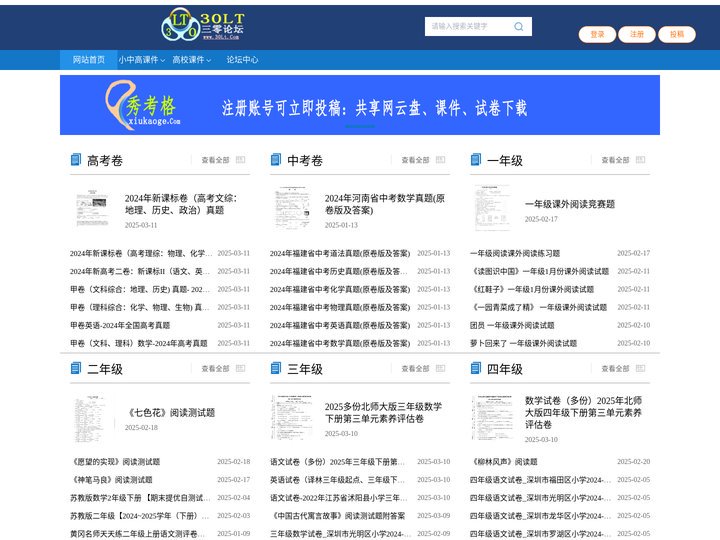The image size is (720, 540).
Task: Open thumbnail of 数学试卷 四年级下册
Action: 491,417
